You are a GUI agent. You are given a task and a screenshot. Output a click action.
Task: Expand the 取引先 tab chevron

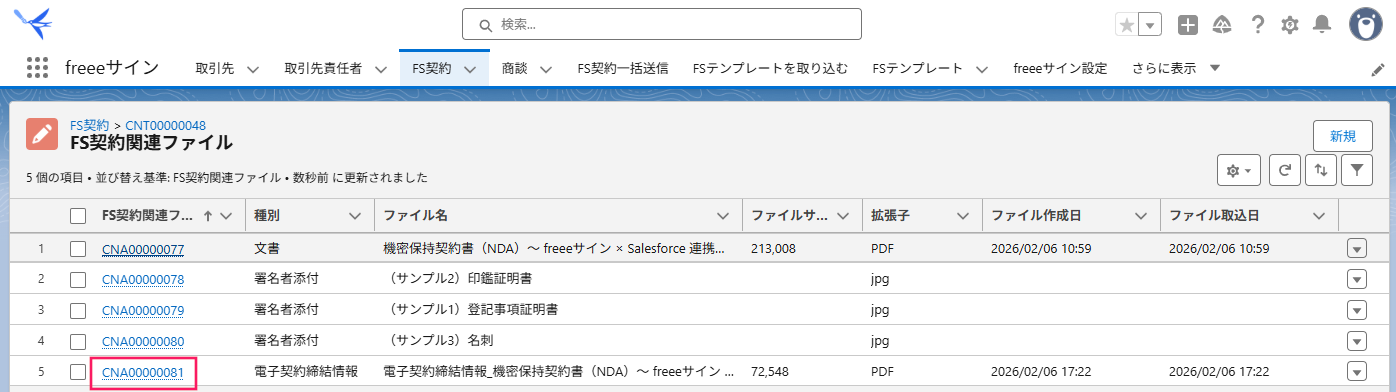click(x=252, y=69)
